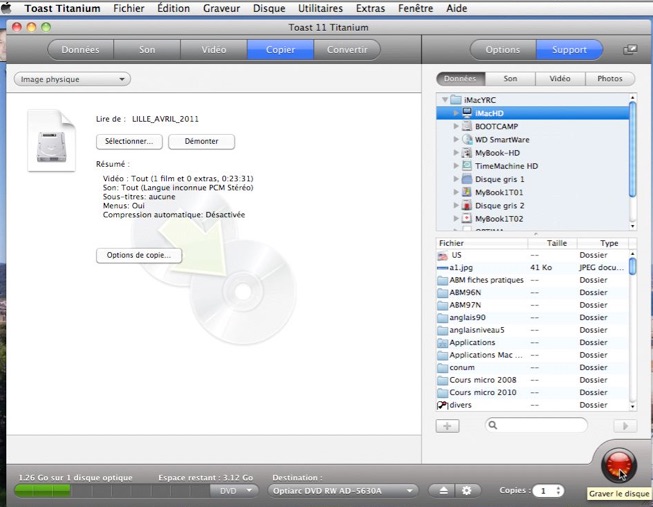This screenshot has height=507, width=653.
Task: Sort file list by Taille column
Action: pos(553,243)
